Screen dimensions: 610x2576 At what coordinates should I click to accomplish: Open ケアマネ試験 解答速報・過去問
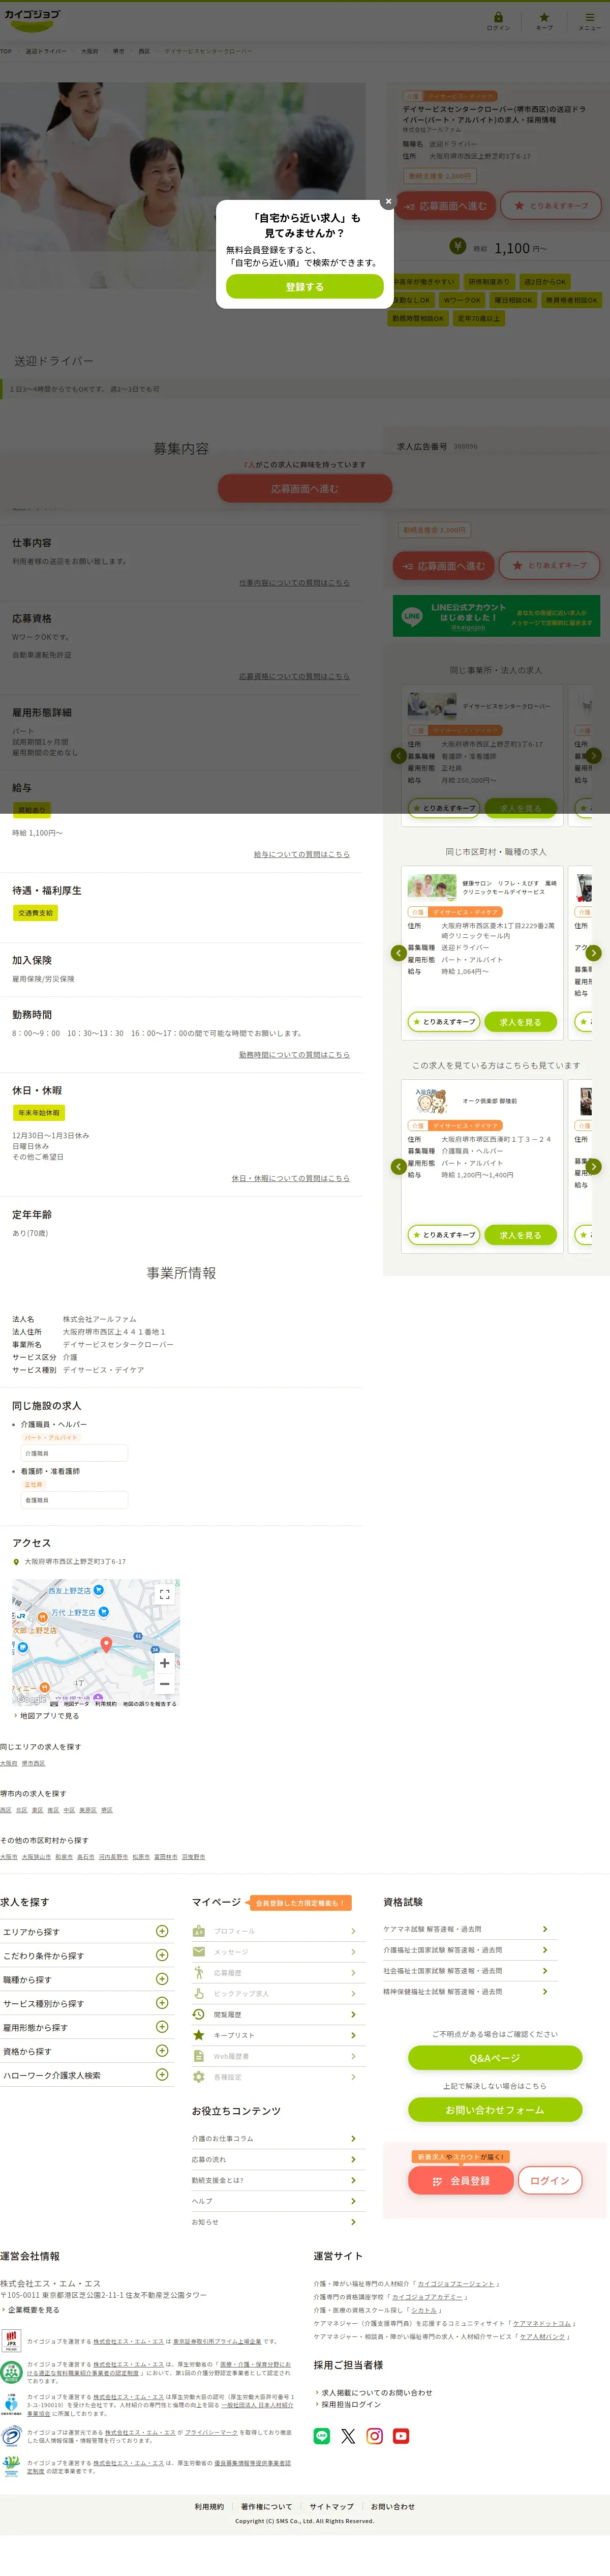pos(470,1929)
